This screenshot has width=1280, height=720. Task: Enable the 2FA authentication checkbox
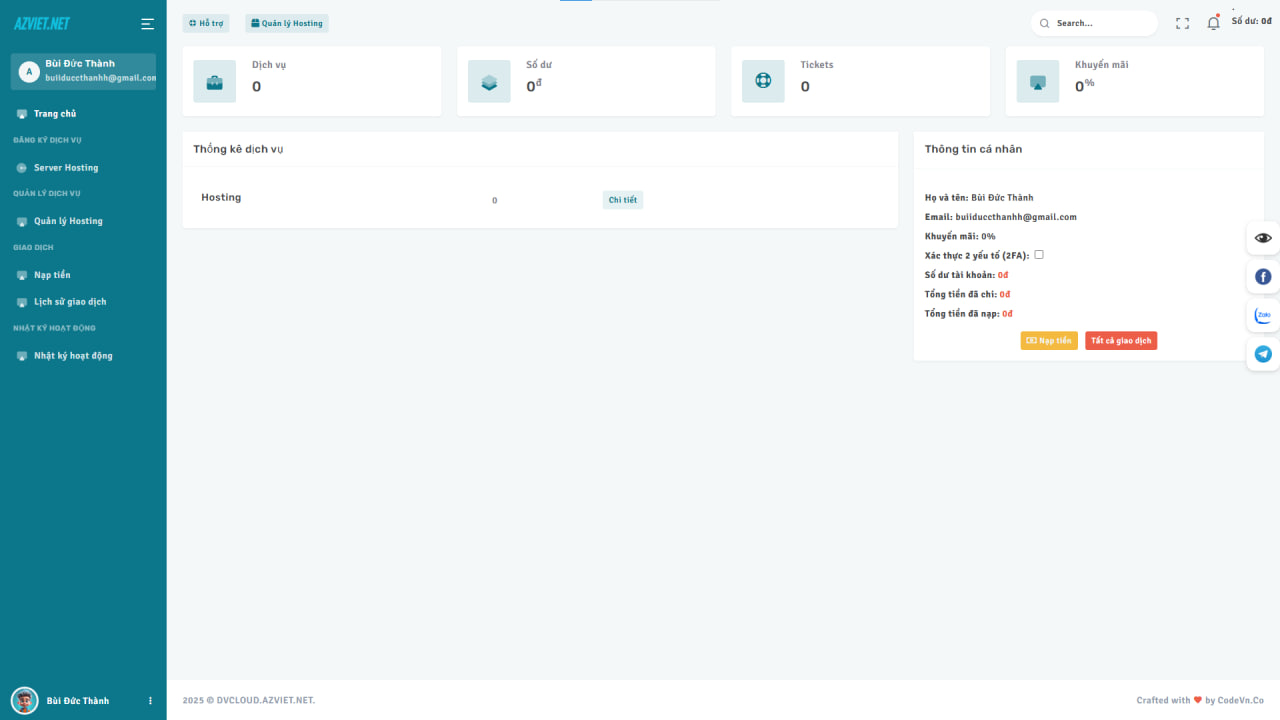point(1039,255)
